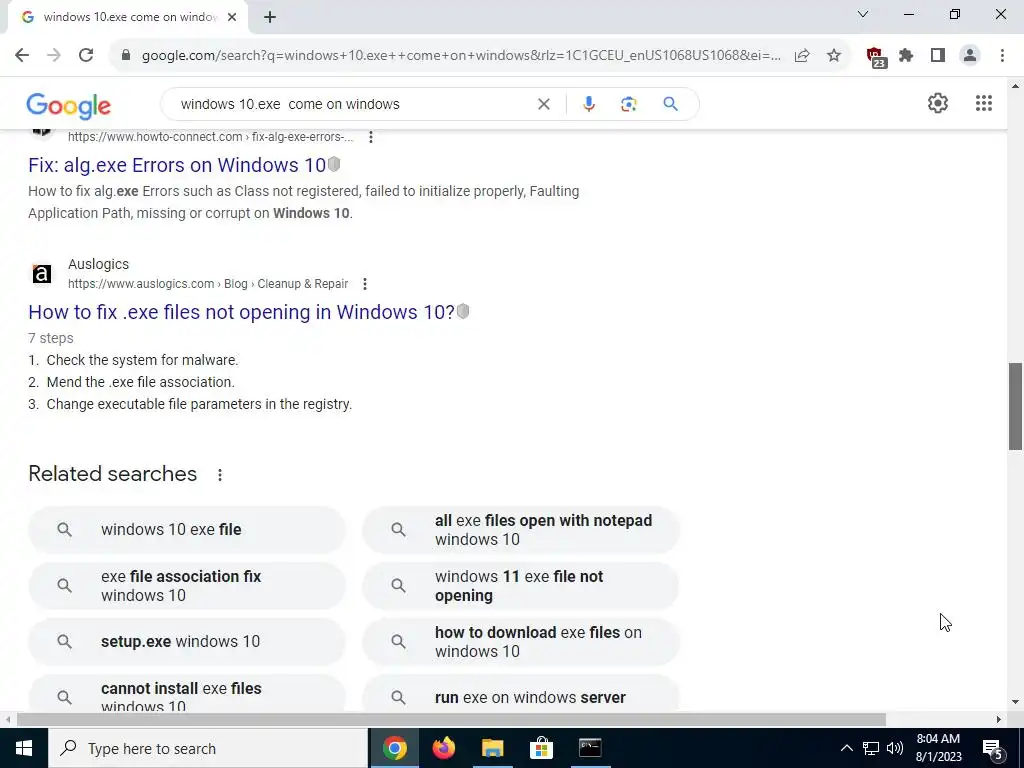Click the taskbar 'Type here to search' box
The image size is (1024, 768).
(208, 748)
